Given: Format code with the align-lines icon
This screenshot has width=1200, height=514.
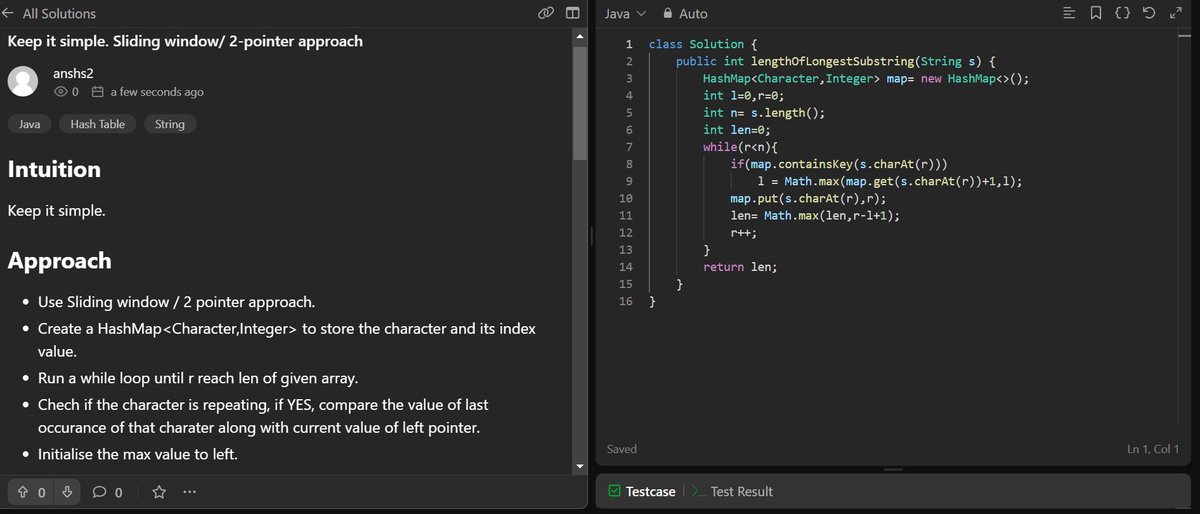Looking at the screenshot, I should (x=1070, y=13).
